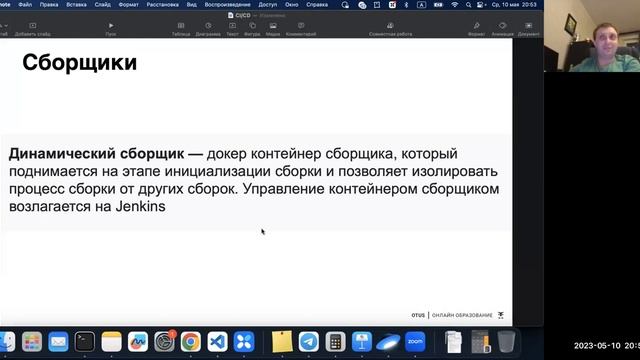
Task: Click the CI/CD document title
Action: pyautogui.click(x=242, y=15)
